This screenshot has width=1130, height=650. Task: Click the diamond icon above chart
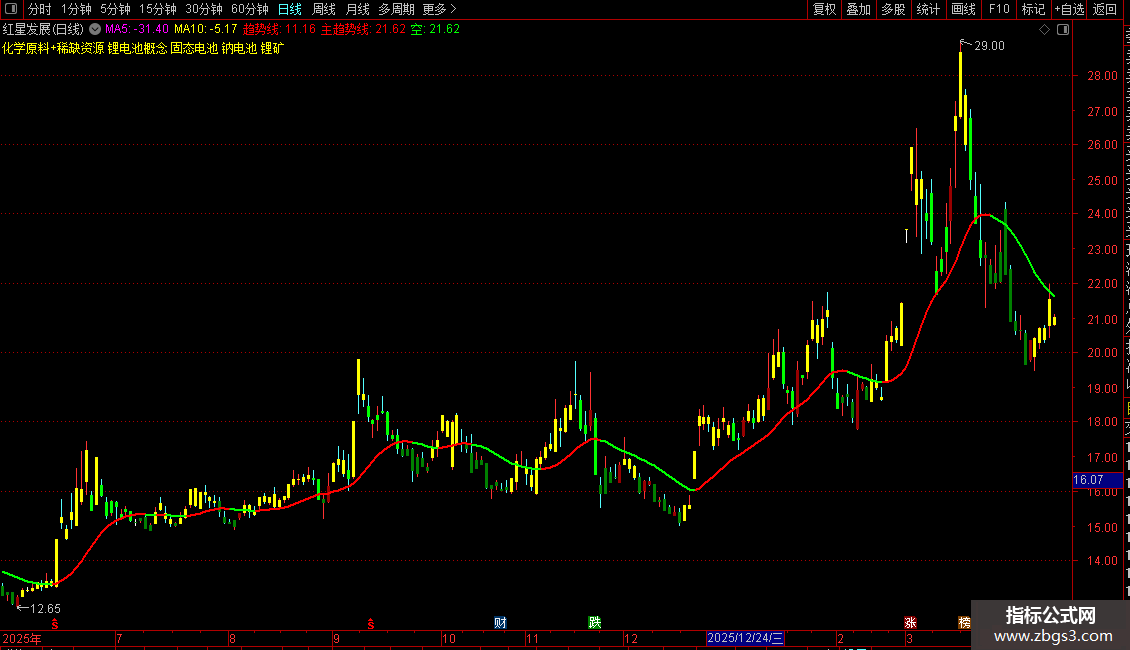(x=1044, y=30)
